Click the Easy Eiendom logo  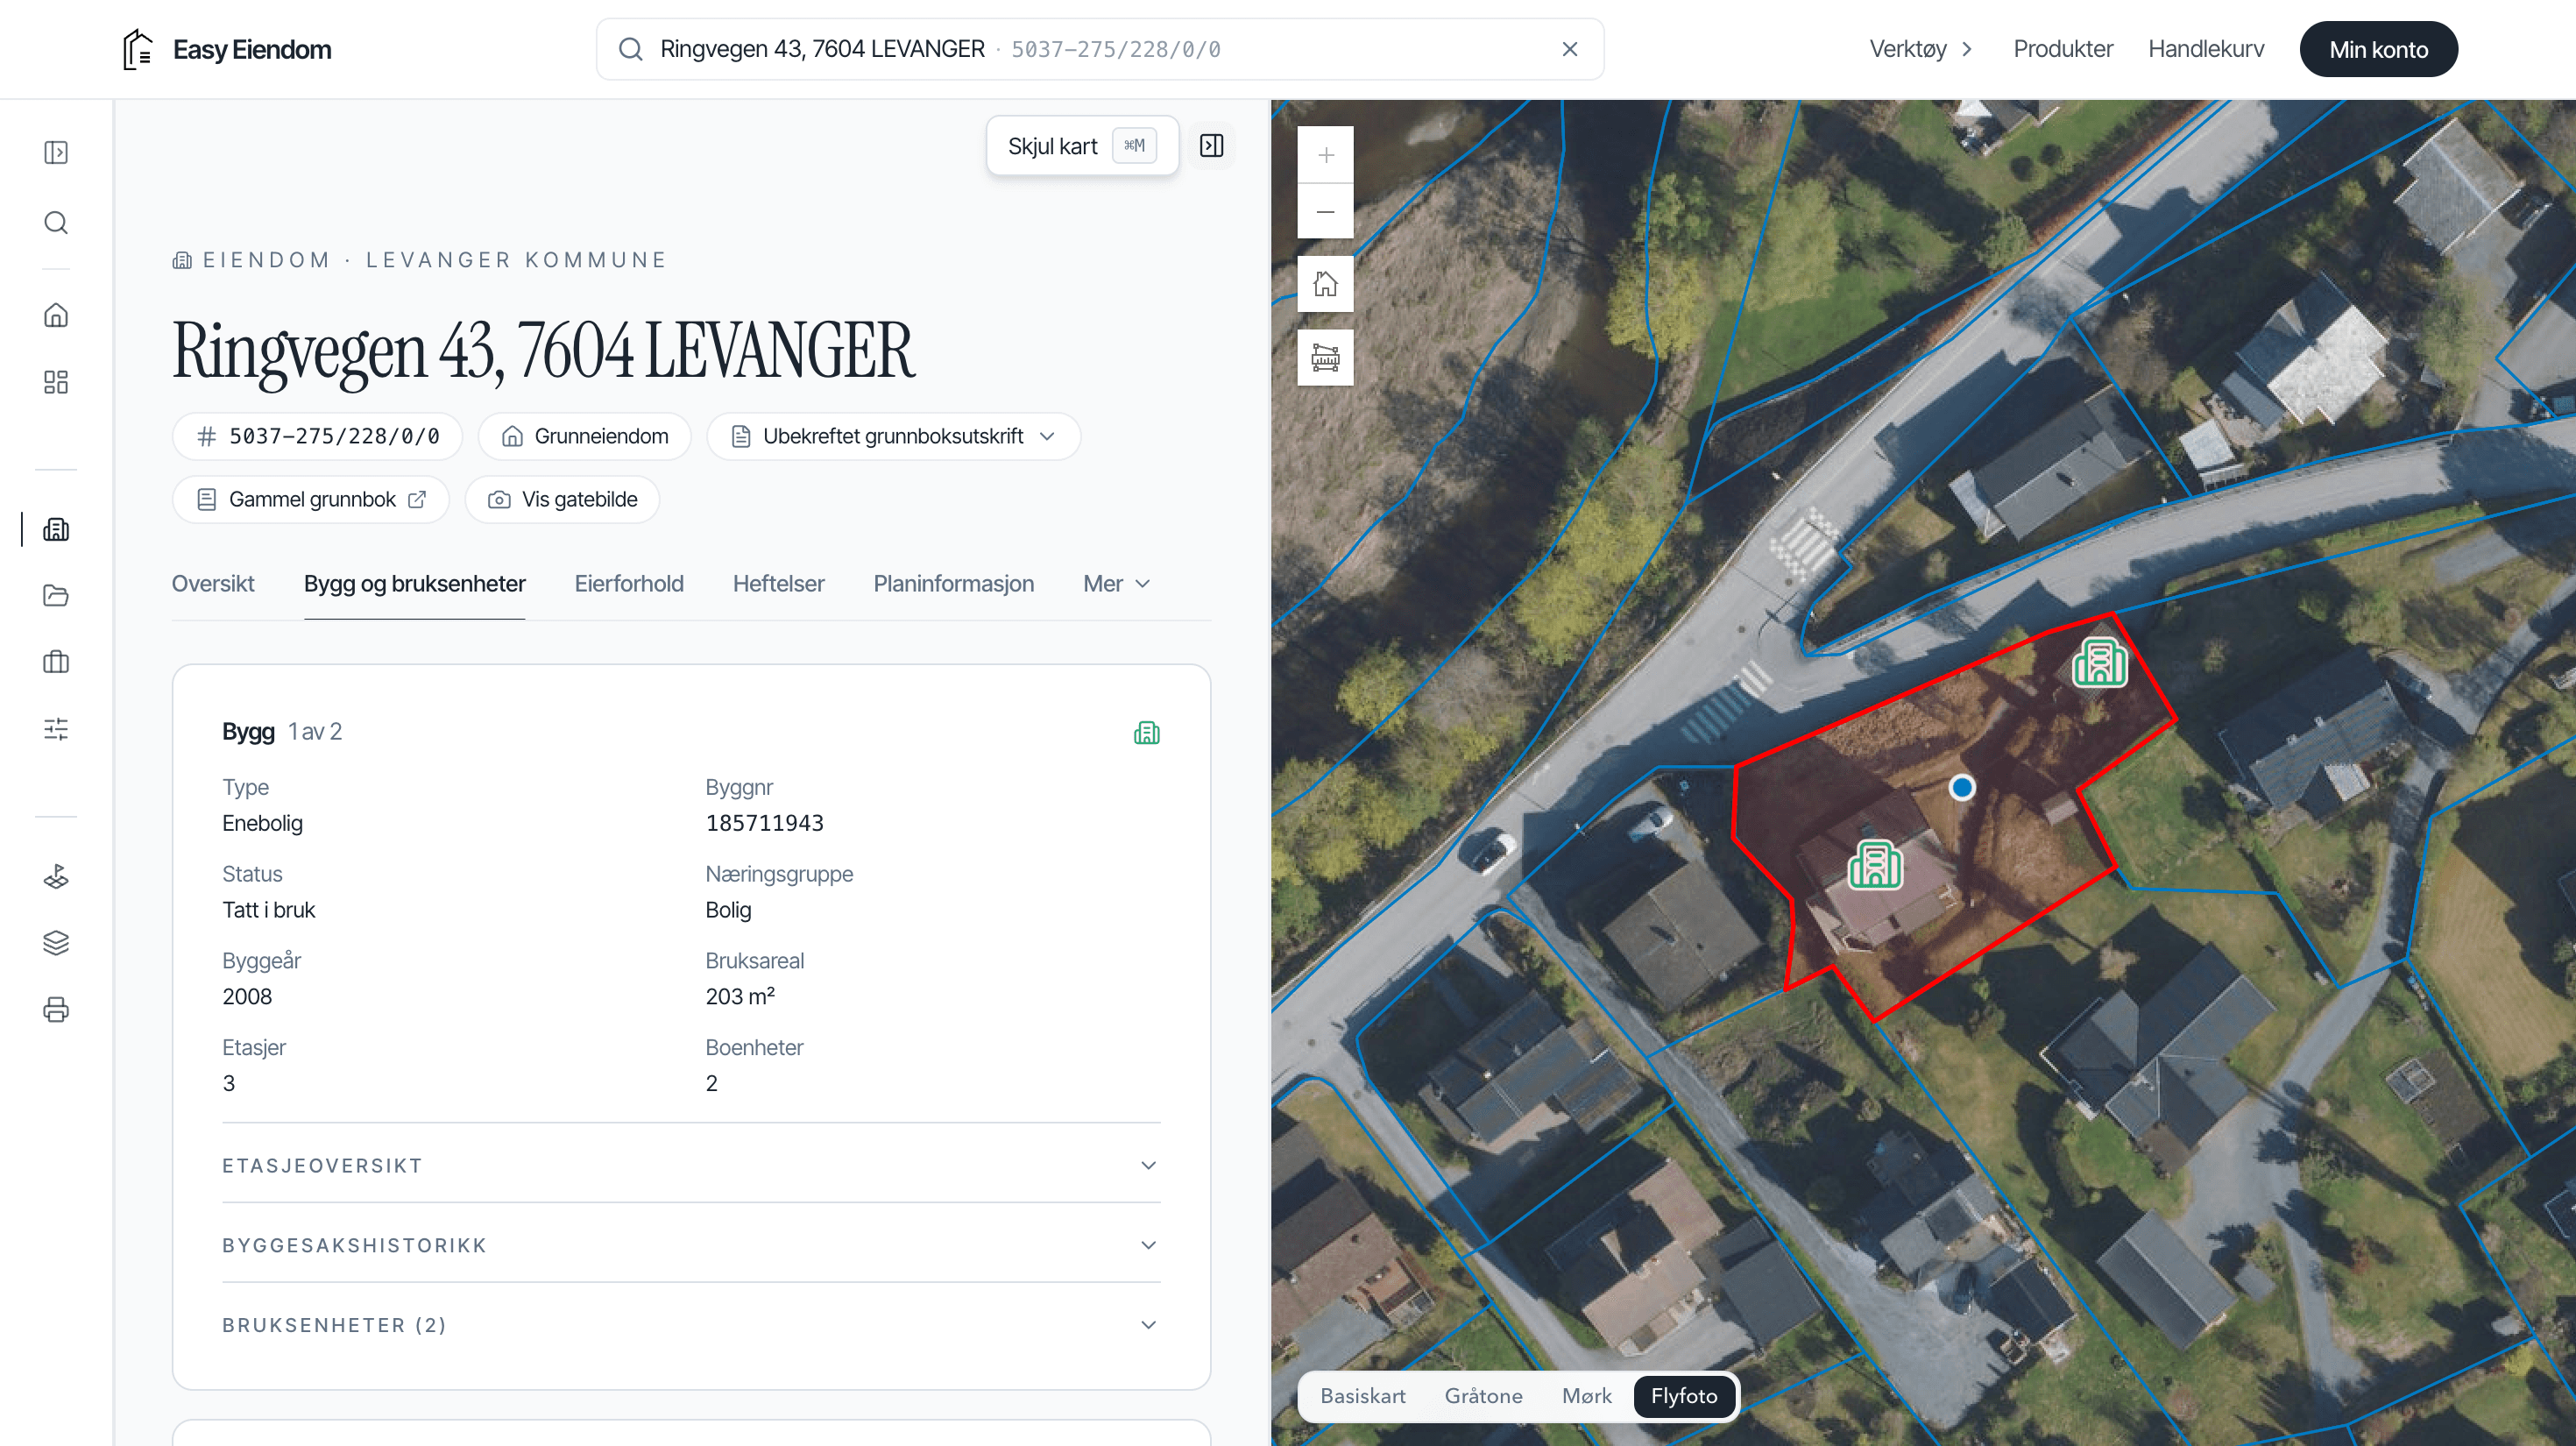click(227, 49)
